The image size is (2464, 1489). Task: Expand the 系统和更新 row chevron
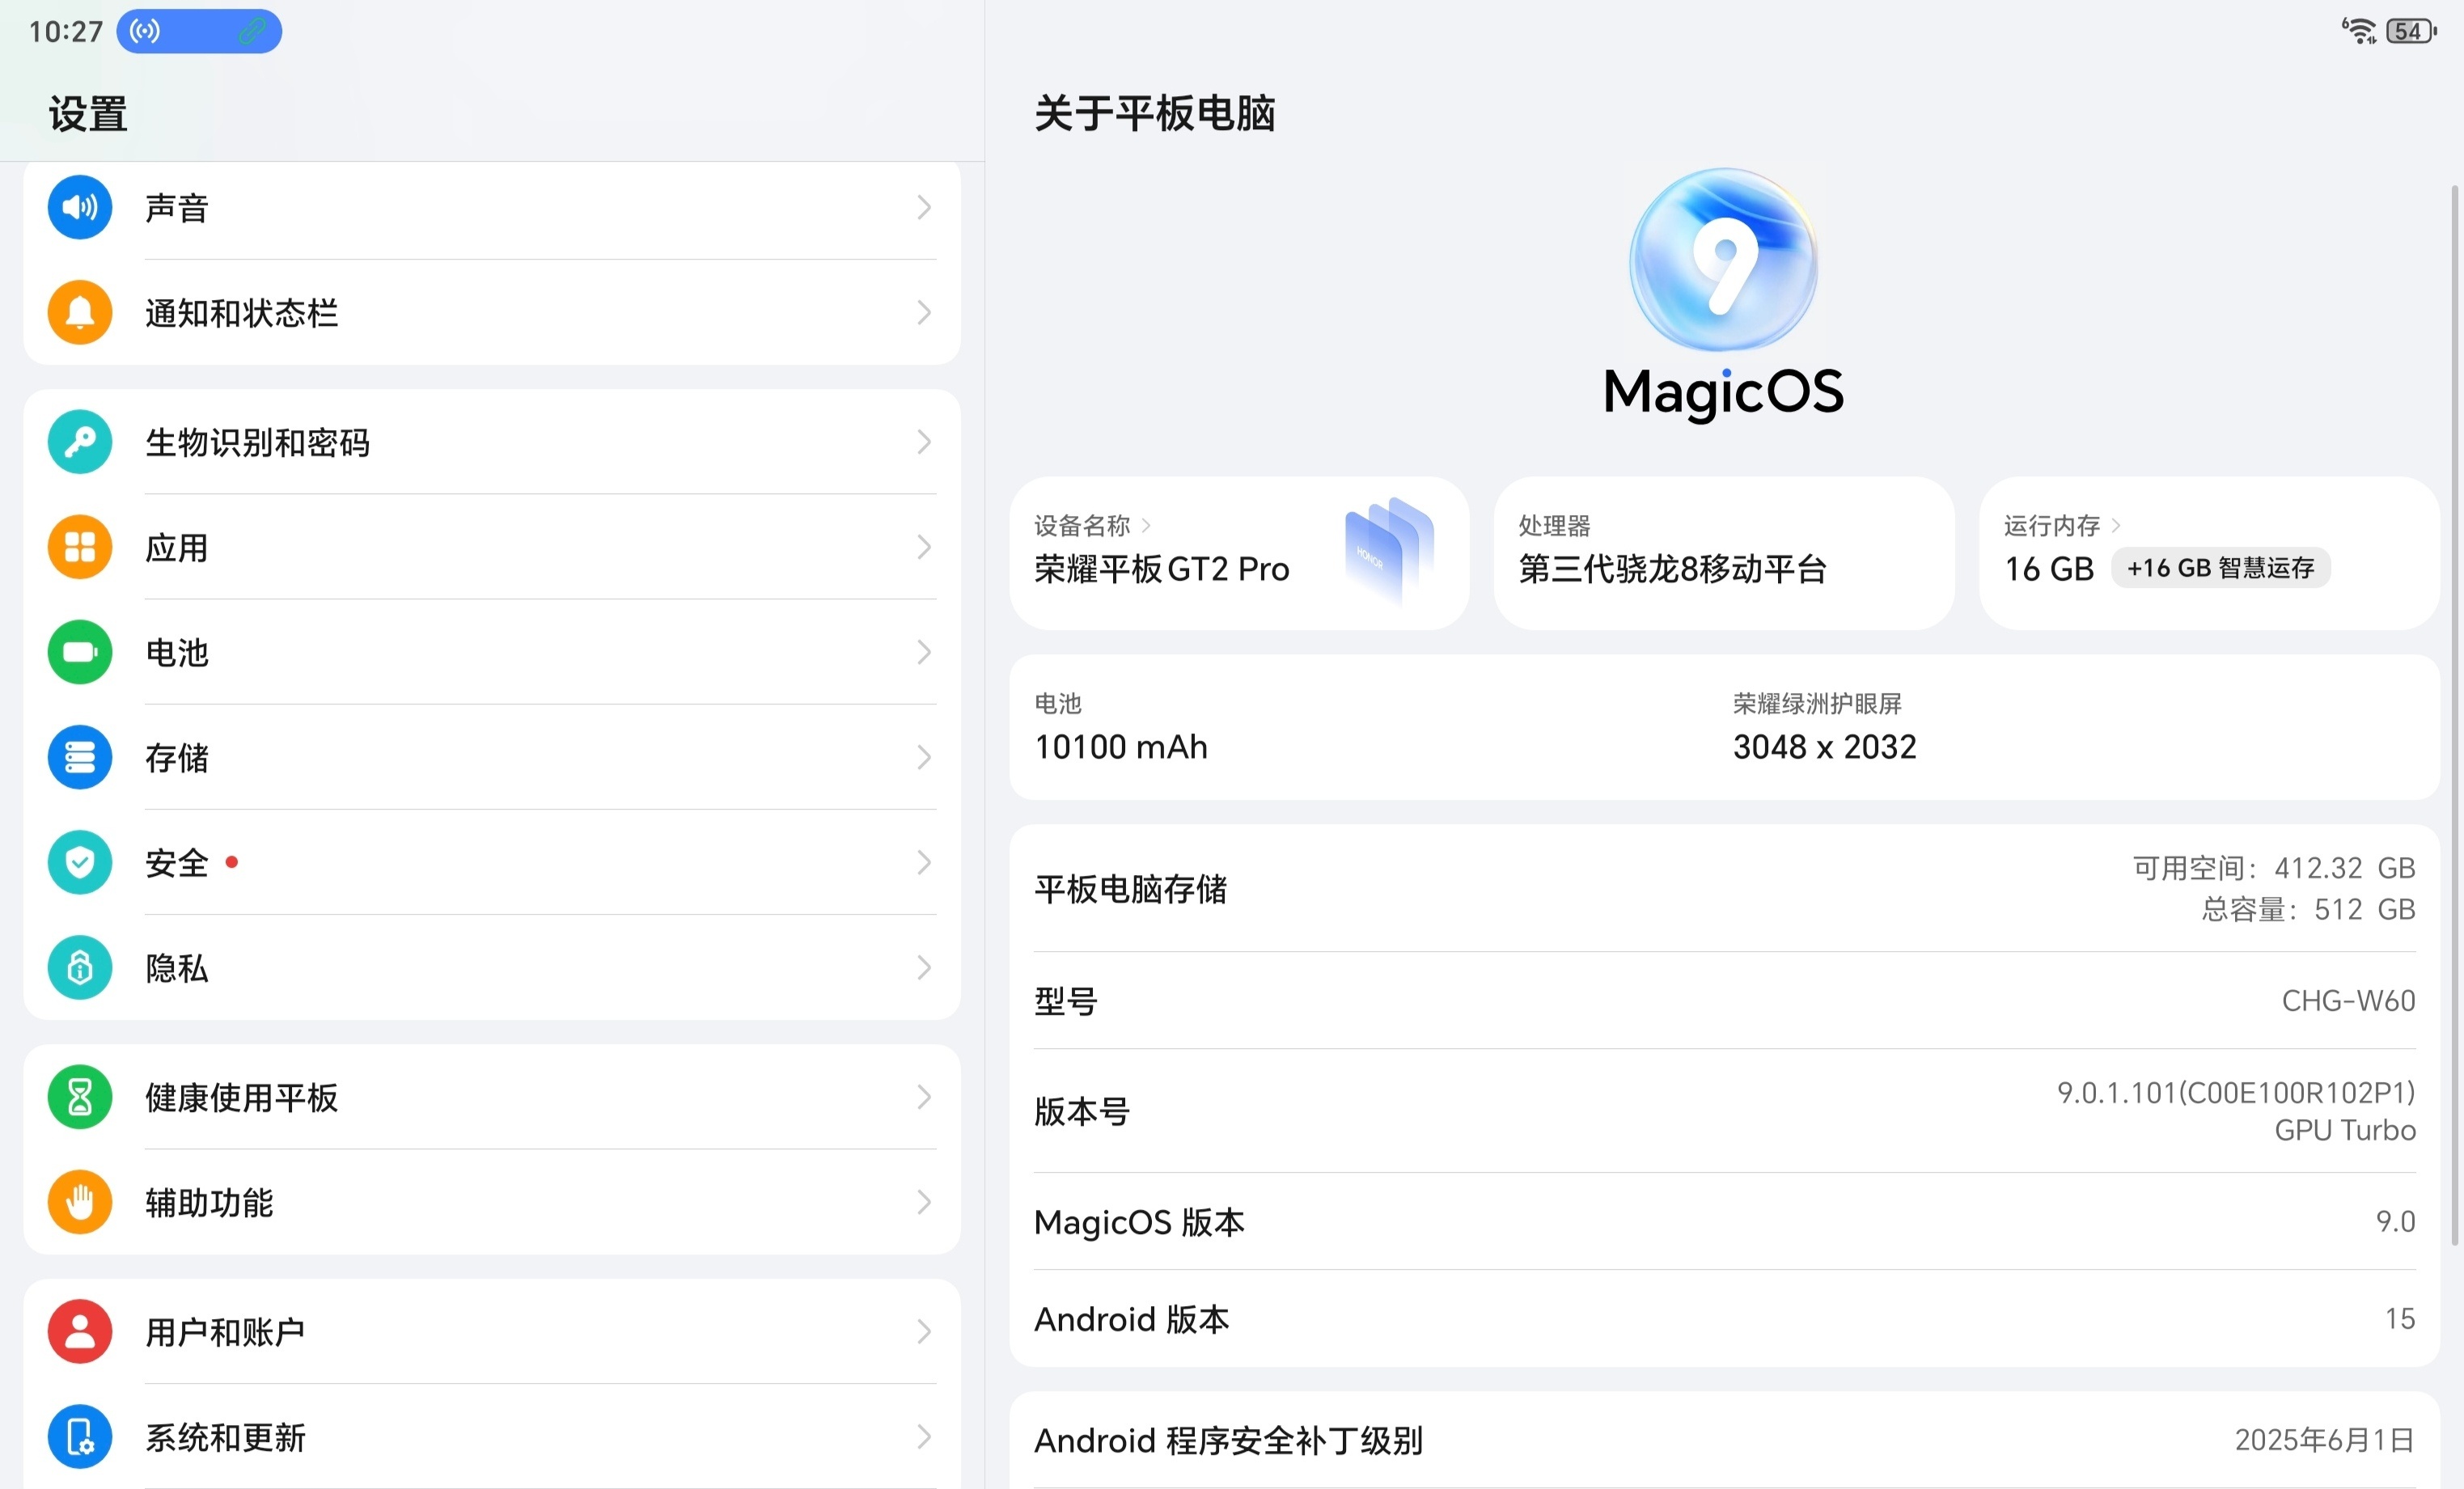pyautogui.click(x=924, y=1437)
